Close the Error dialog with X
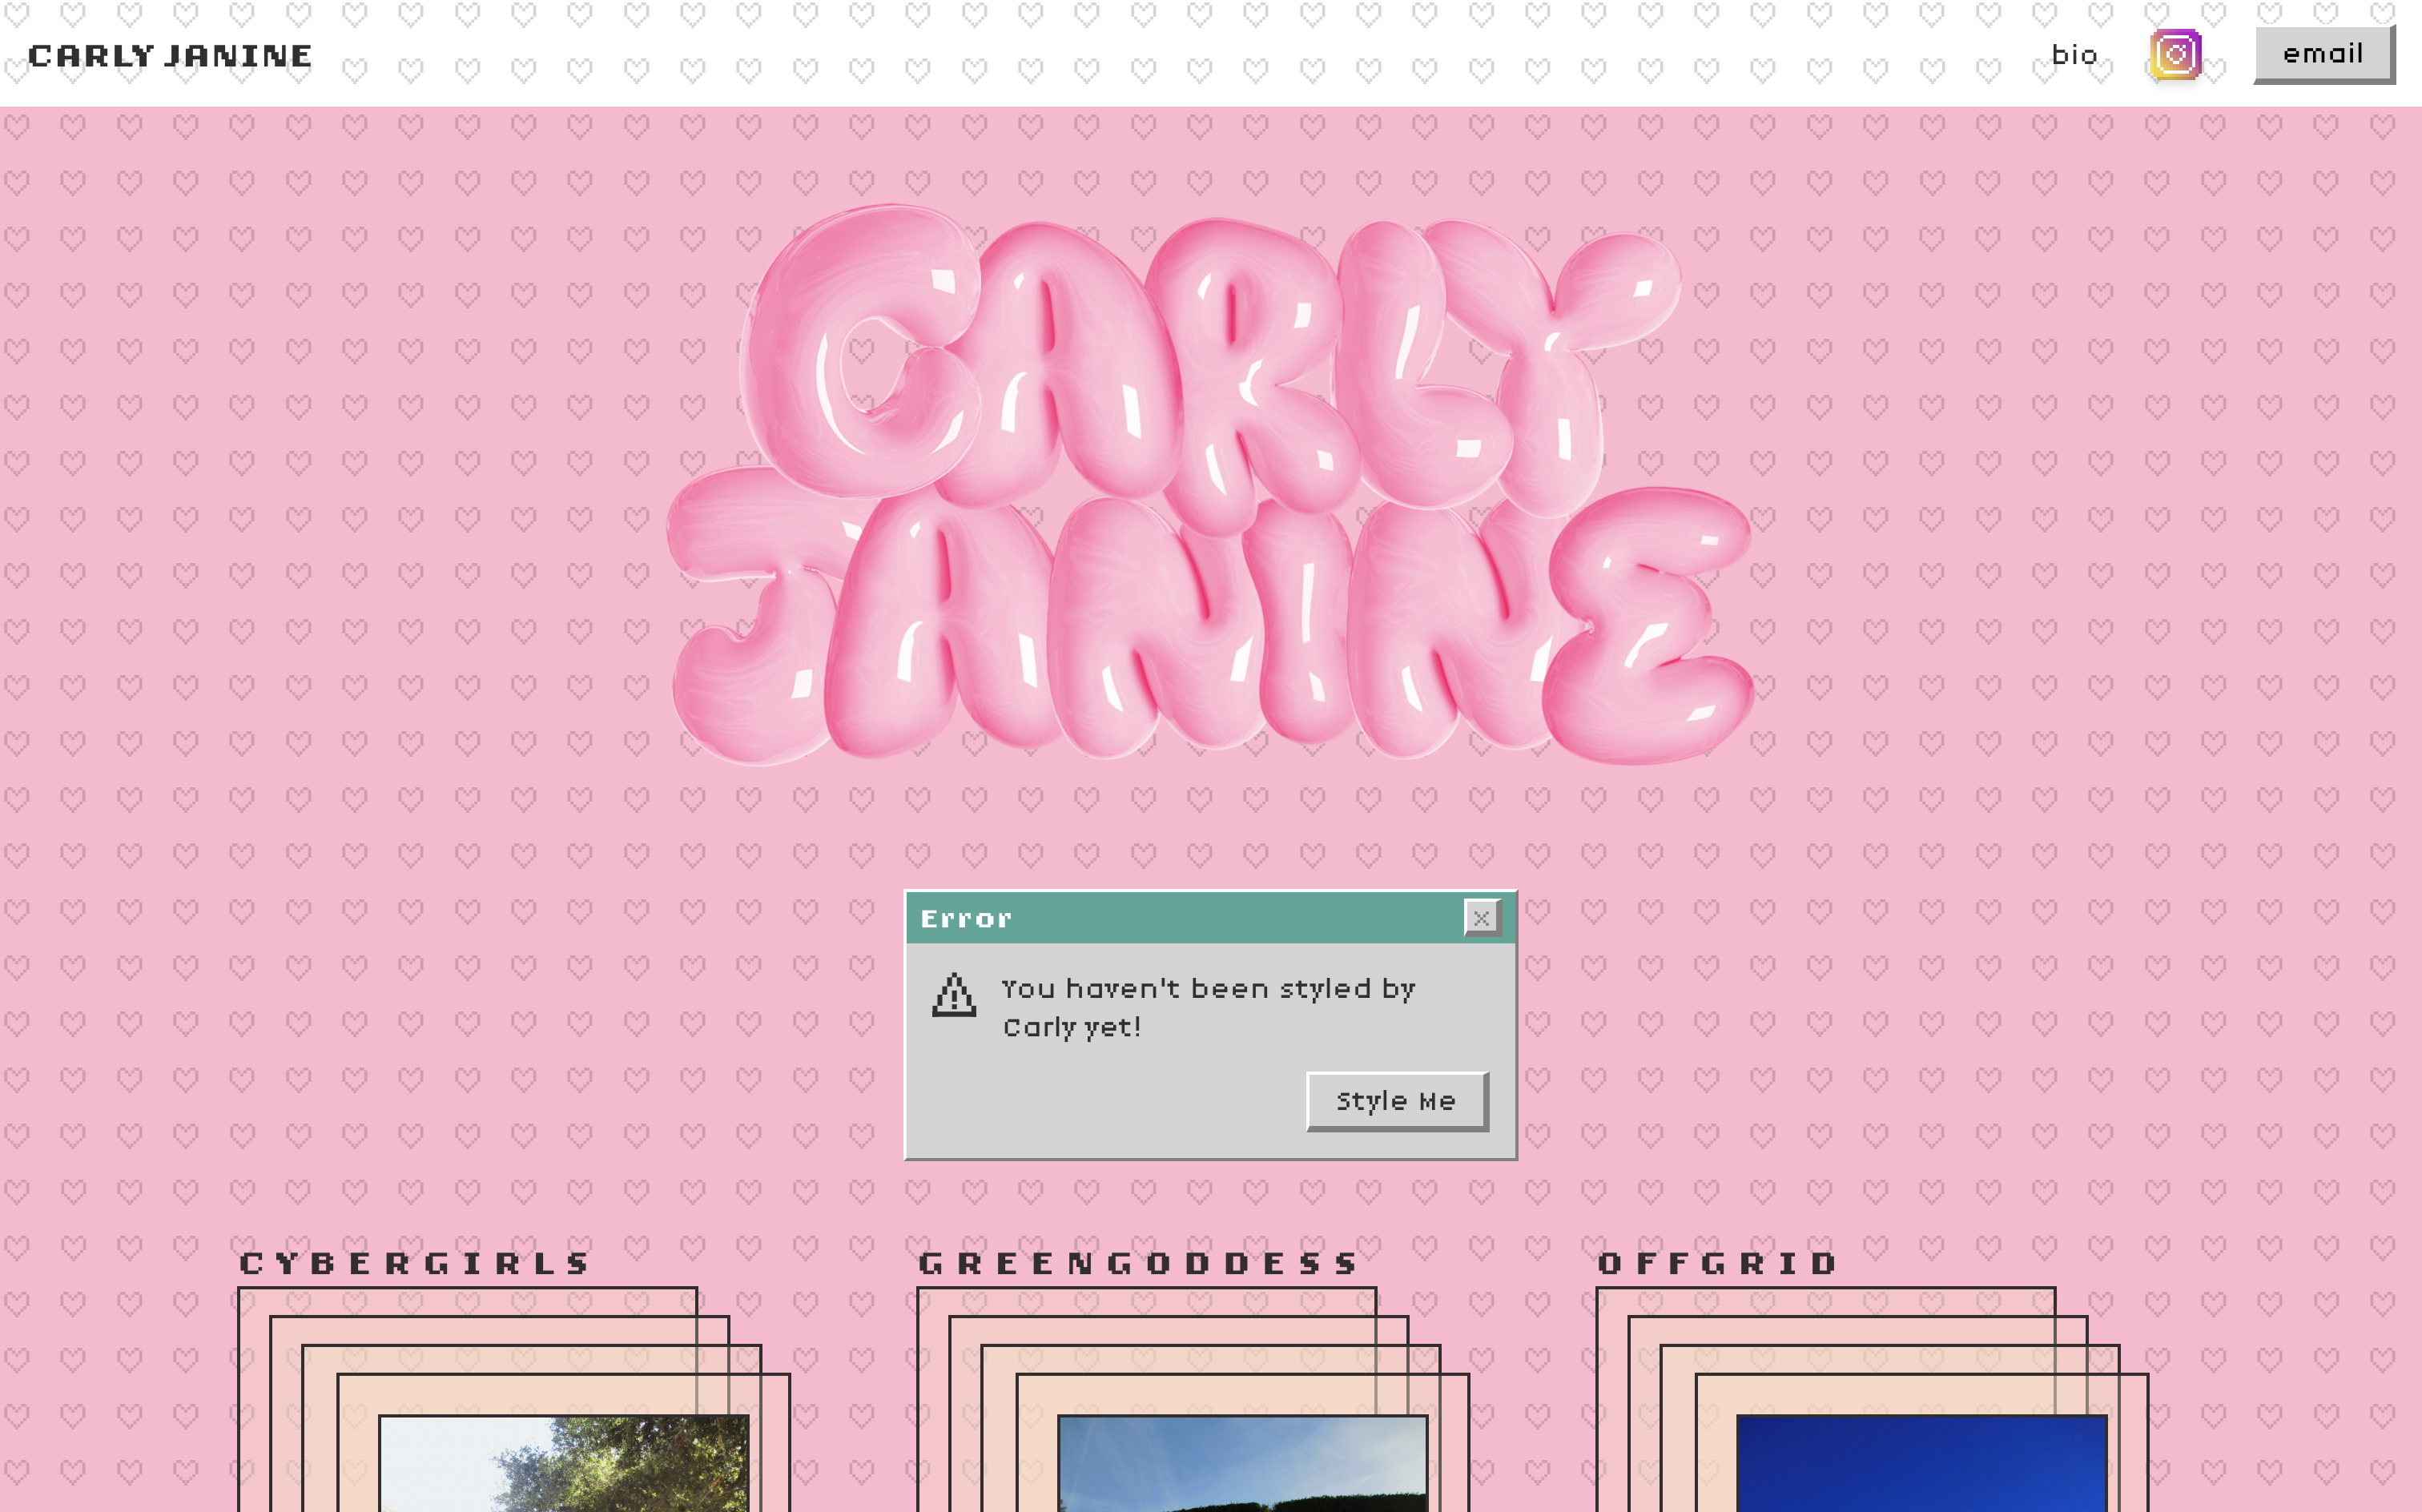 [1482, 918]
